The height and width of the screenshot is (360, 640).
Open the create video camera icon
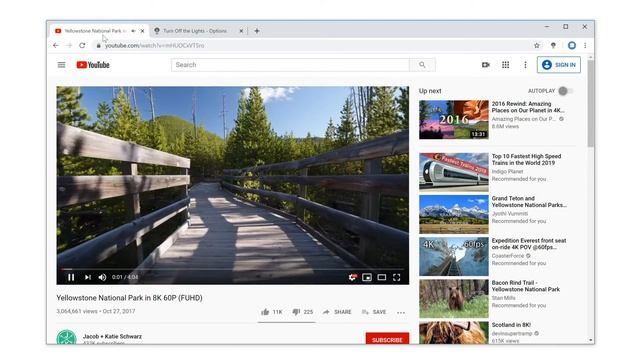pos(485,65)
